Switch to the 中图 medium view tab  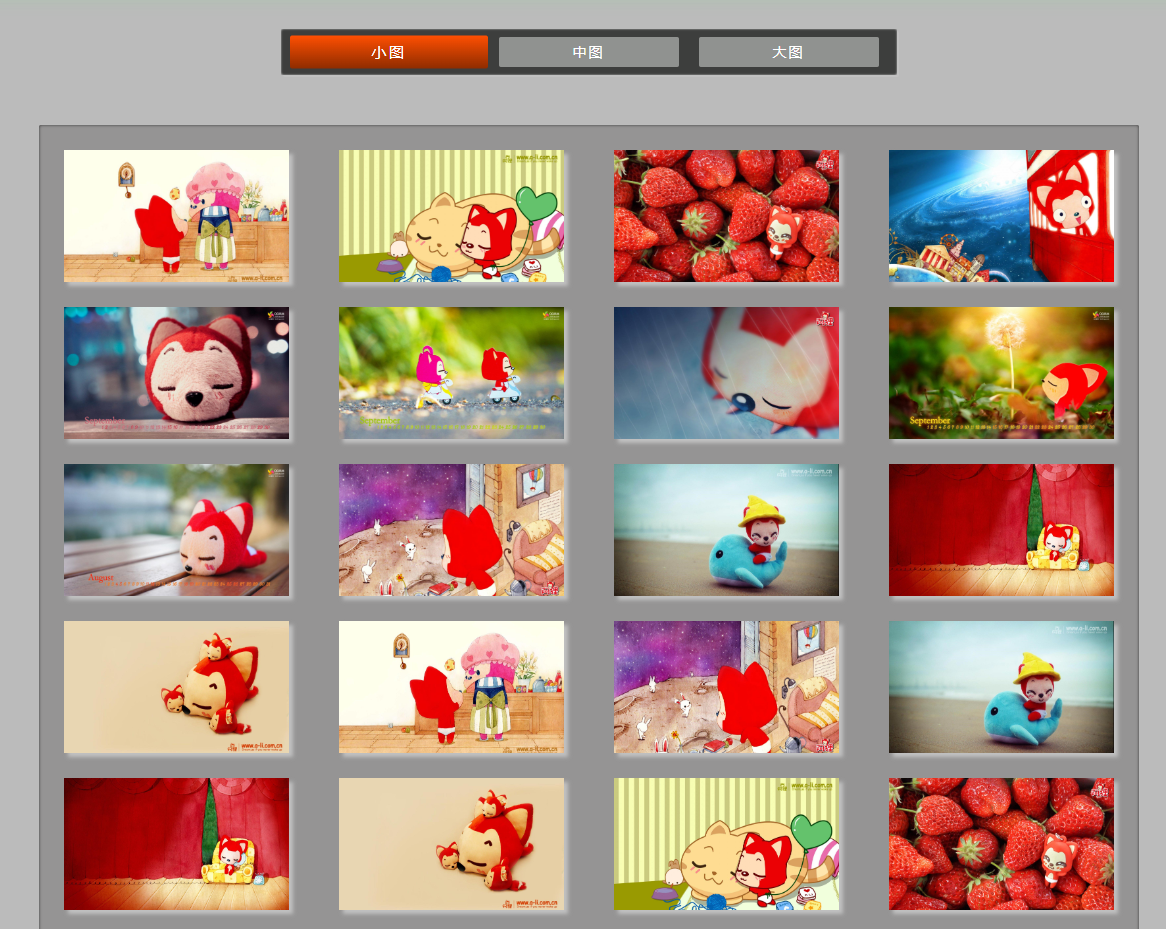(x=588, y=52)
